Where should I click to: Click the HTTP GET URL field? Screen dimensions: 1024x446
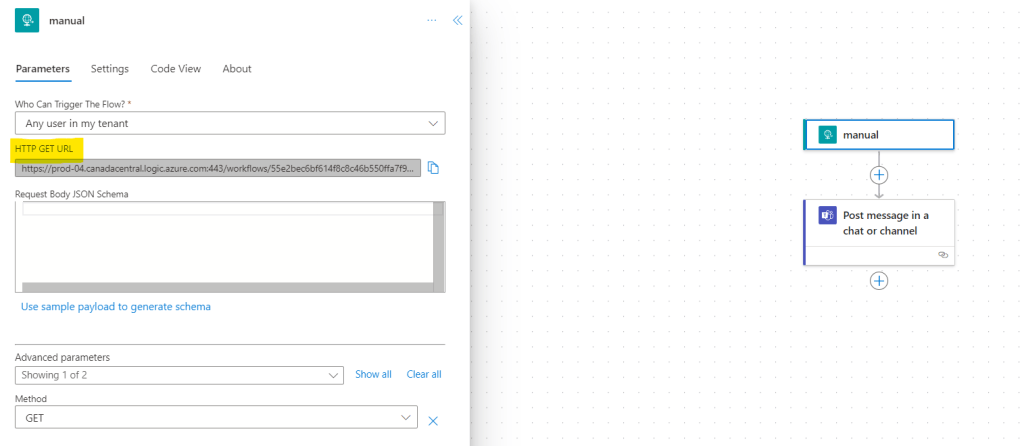pos(218,168)
